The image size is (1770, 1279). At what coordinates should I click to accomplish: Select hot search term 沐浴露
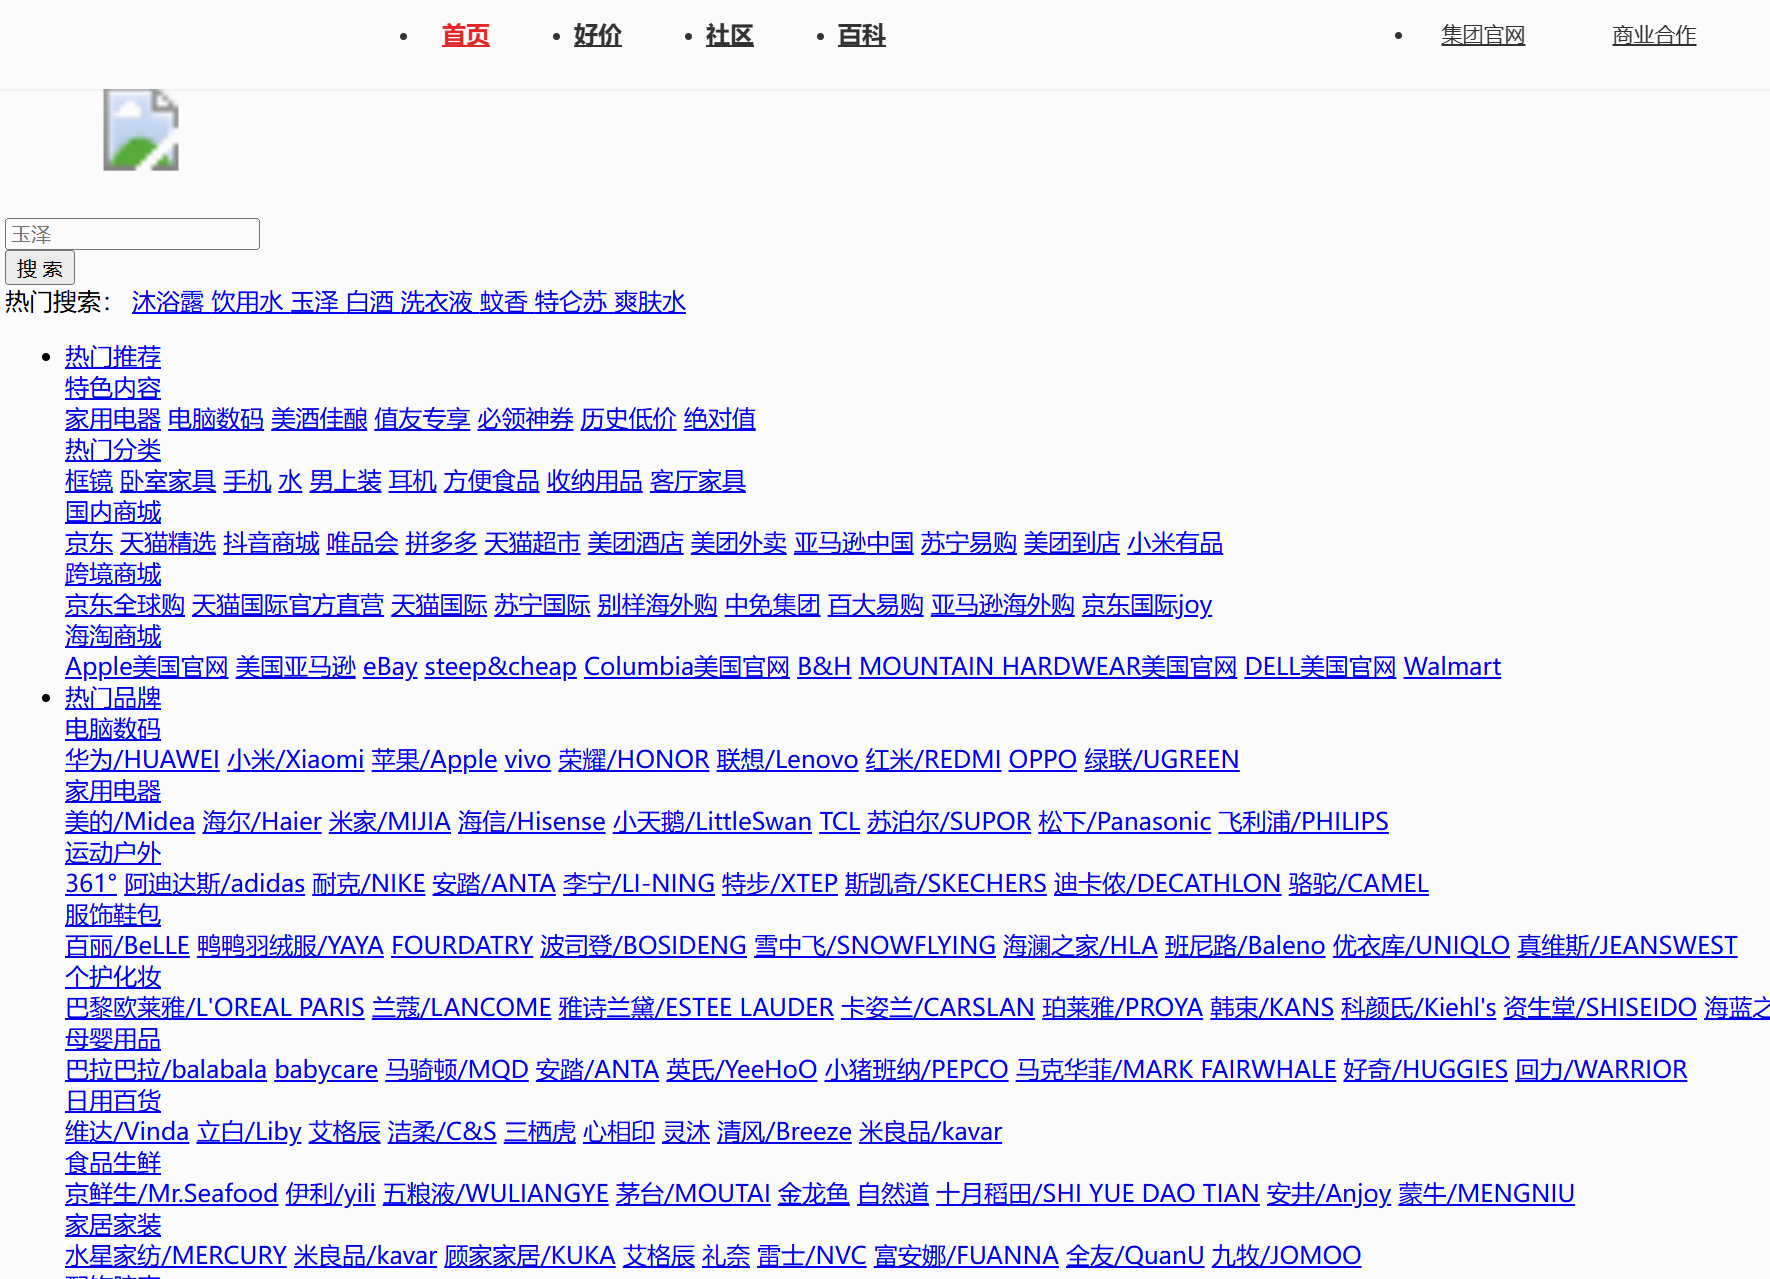[168, 302]
